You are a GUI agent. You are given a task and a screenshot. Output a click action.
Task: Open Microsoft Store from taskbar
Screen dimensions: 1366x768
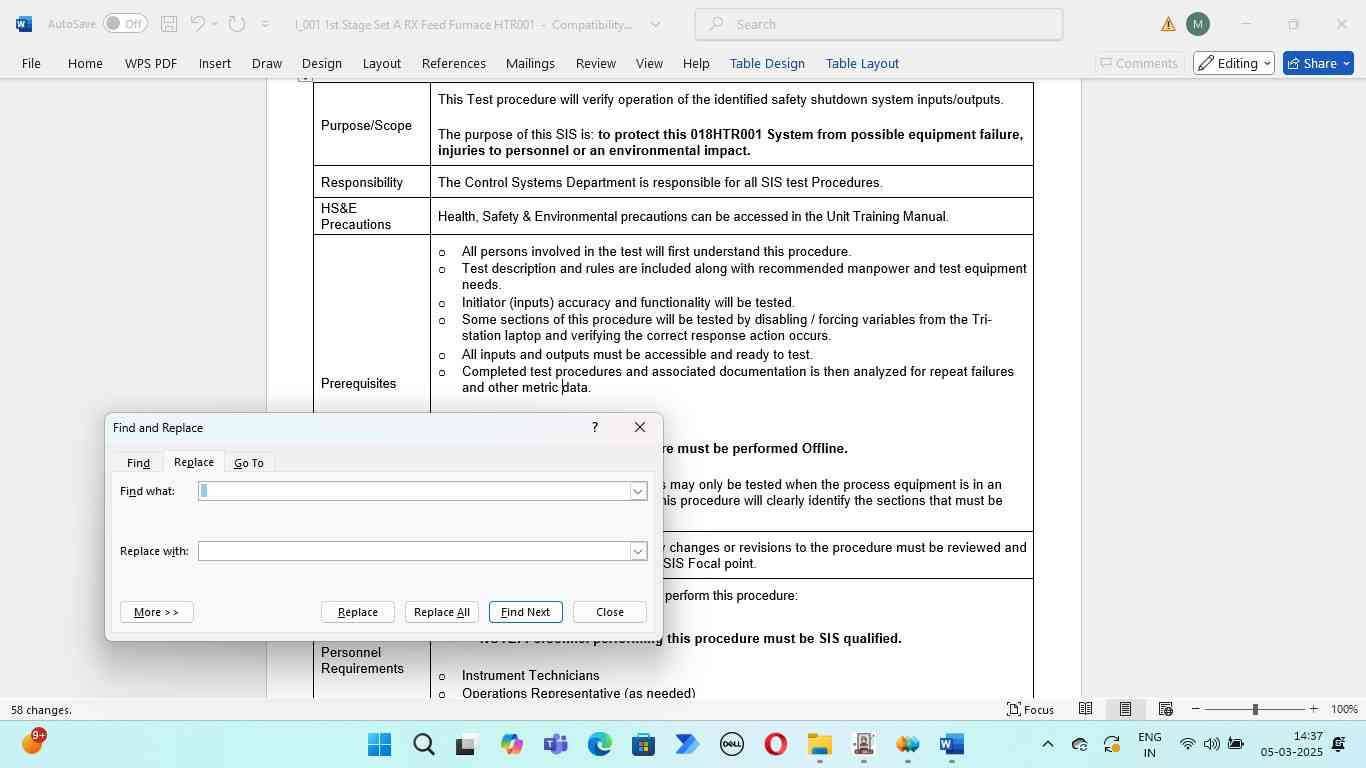[x=643, y=745]
